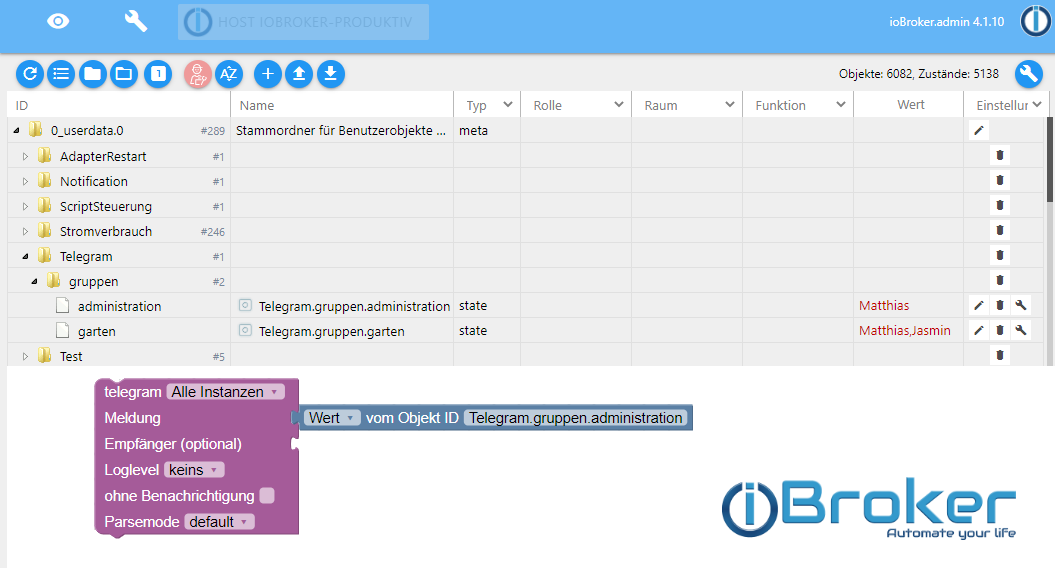Delete the Stromverbrauch folder via trash icon
Screen dimensions: 1055x568
(999, 231)
